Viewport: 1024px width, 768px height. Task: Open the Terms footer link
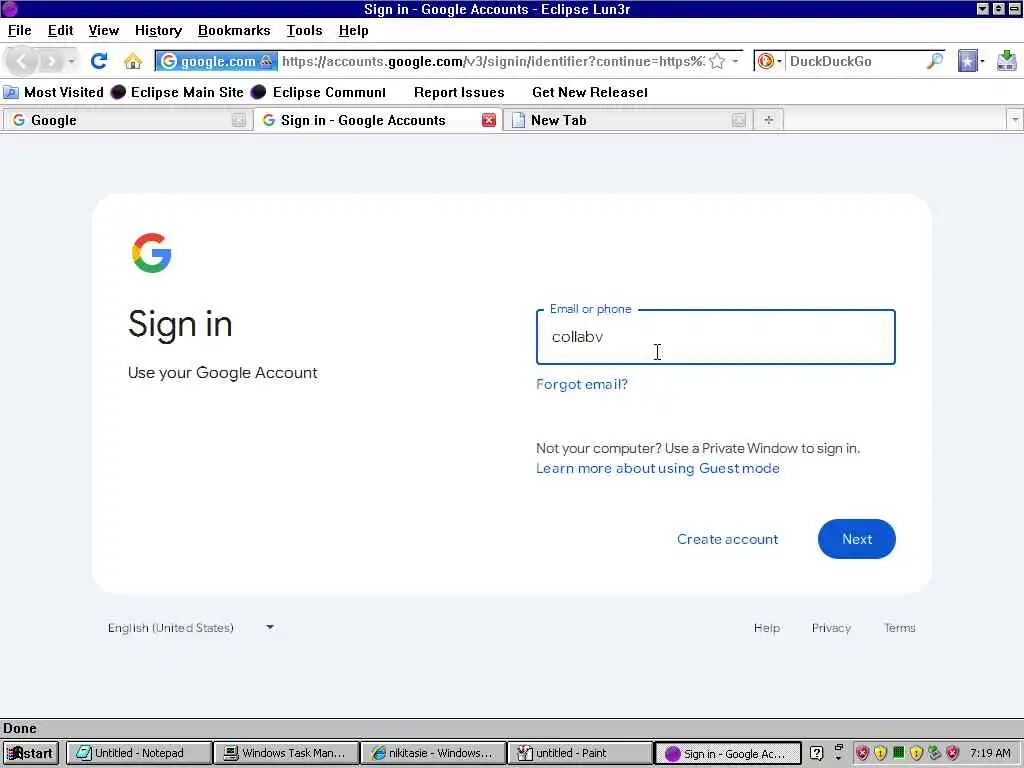(899, 628)
